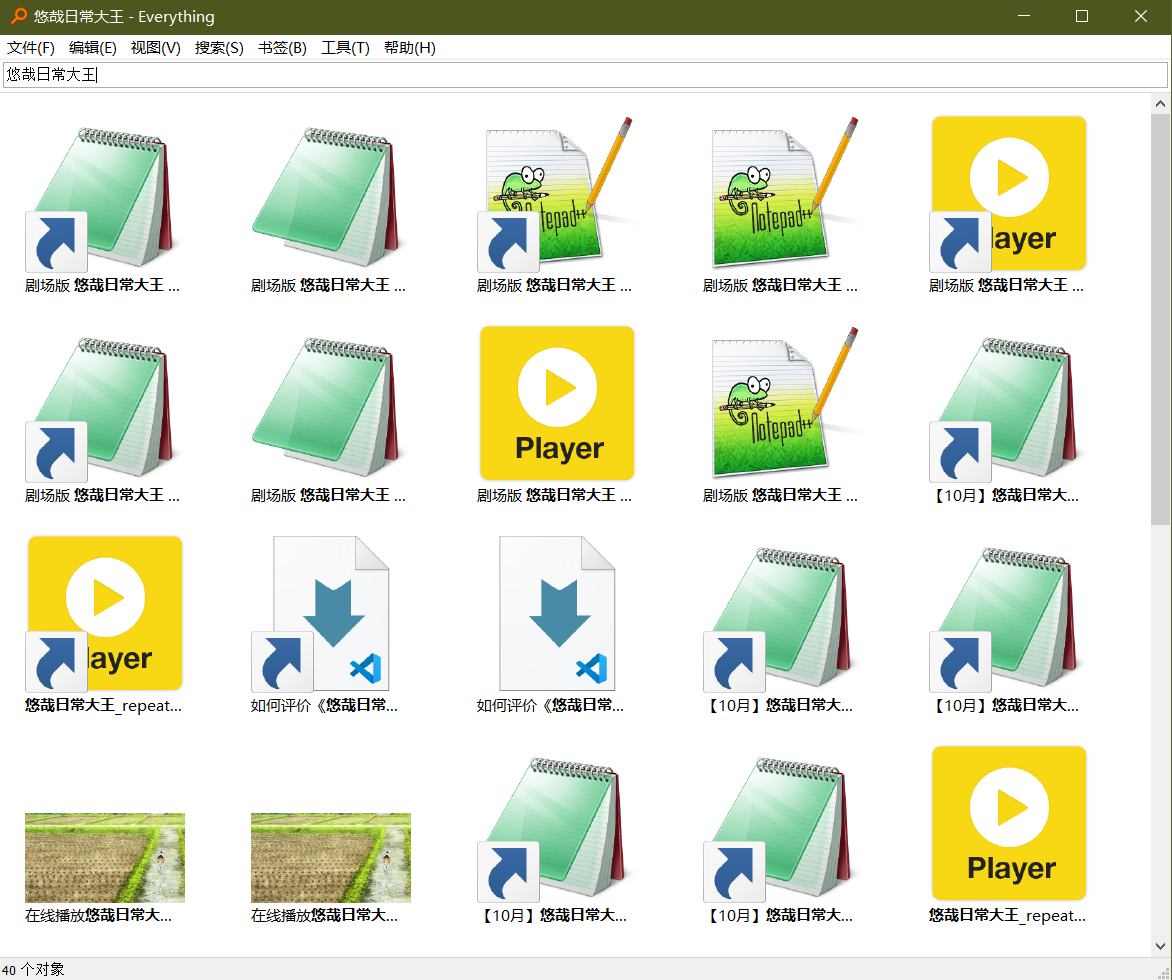This screenshot has width=1172, height=980.
Task: Click into the search box containing 悠哉日常大王
Action: (585, 75)
